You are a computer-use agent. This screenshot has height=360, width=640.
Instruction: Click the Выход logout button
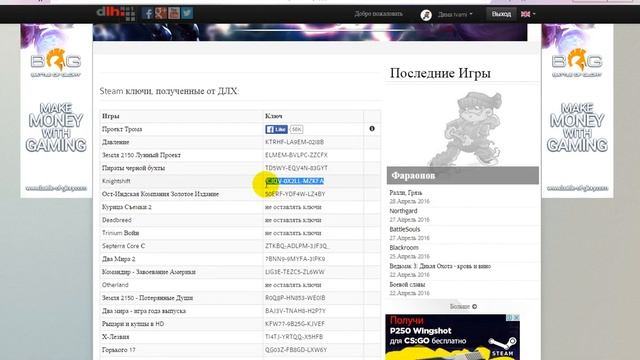pyautogui.click(x=501, y=14)
